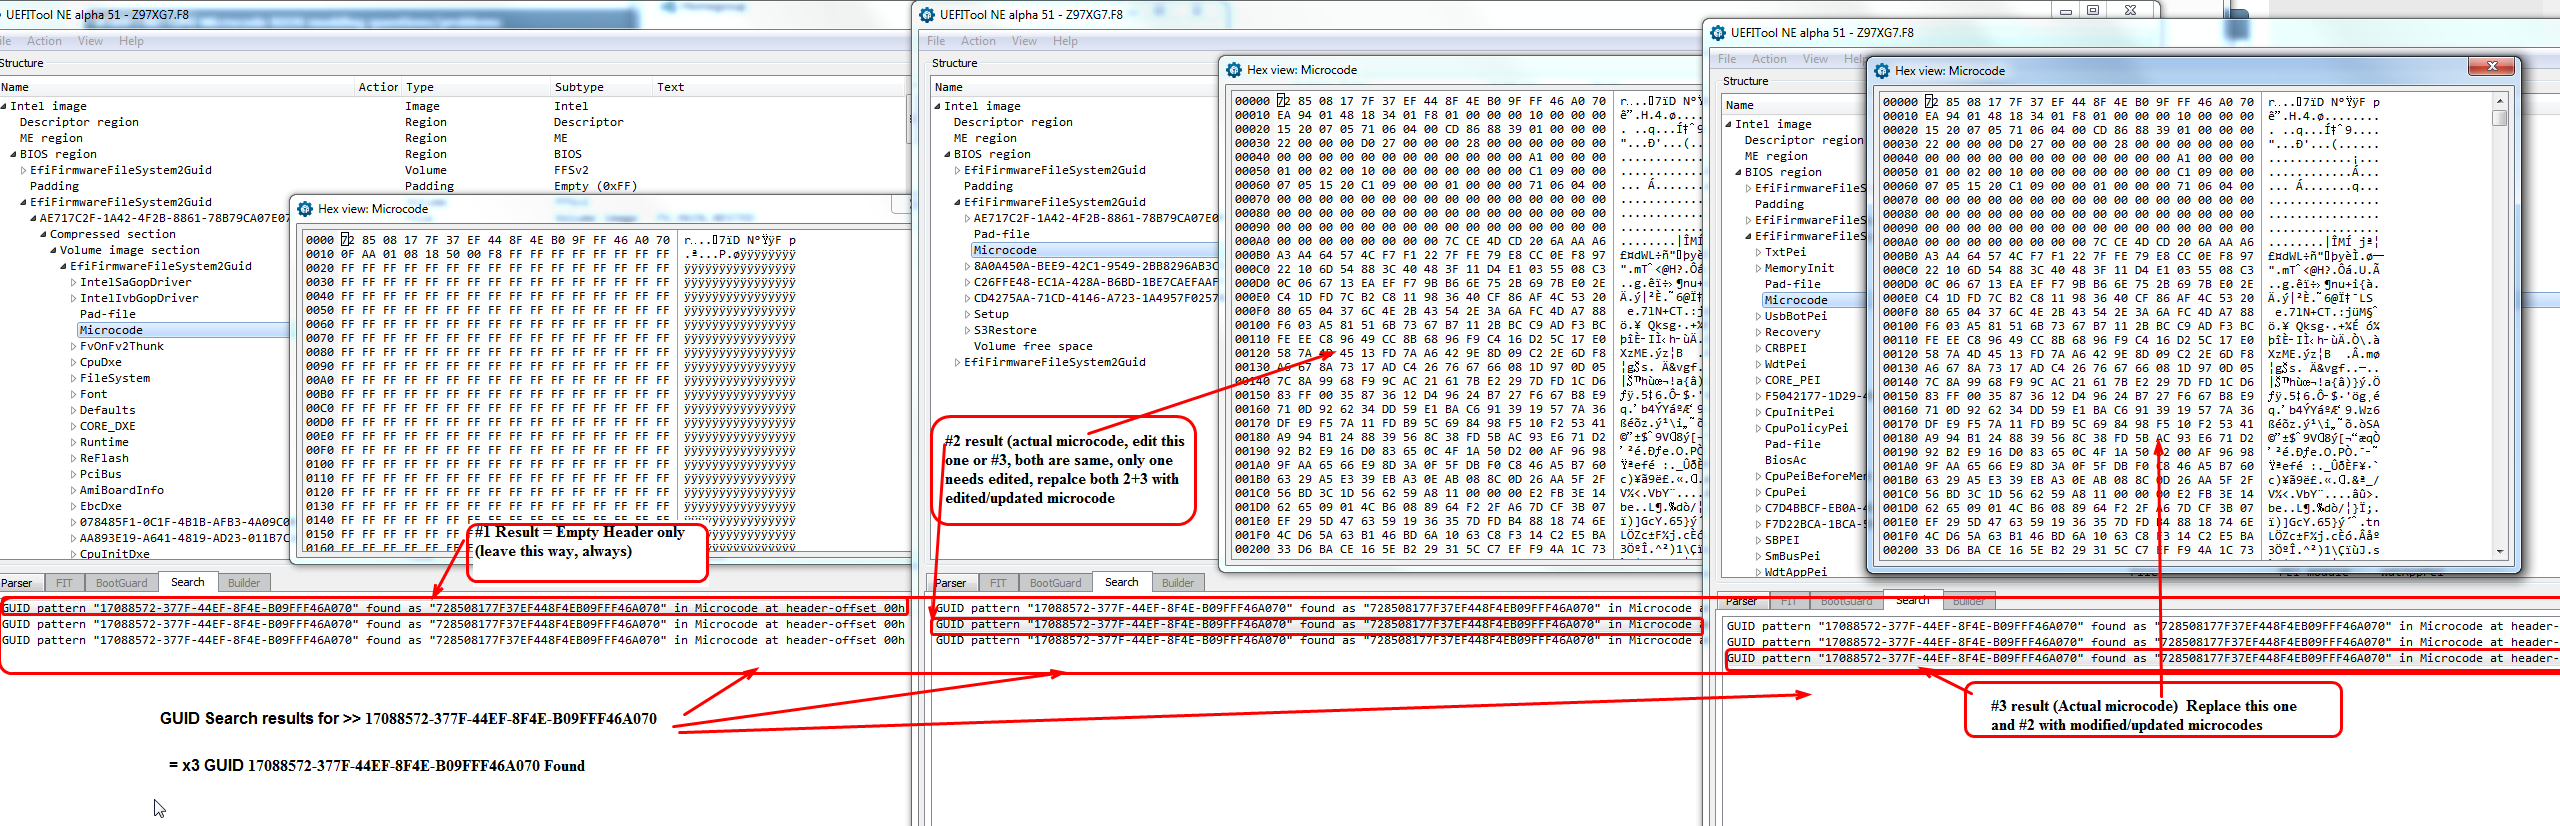Expand CORE_DXE node in left window

tap(74, 426)
